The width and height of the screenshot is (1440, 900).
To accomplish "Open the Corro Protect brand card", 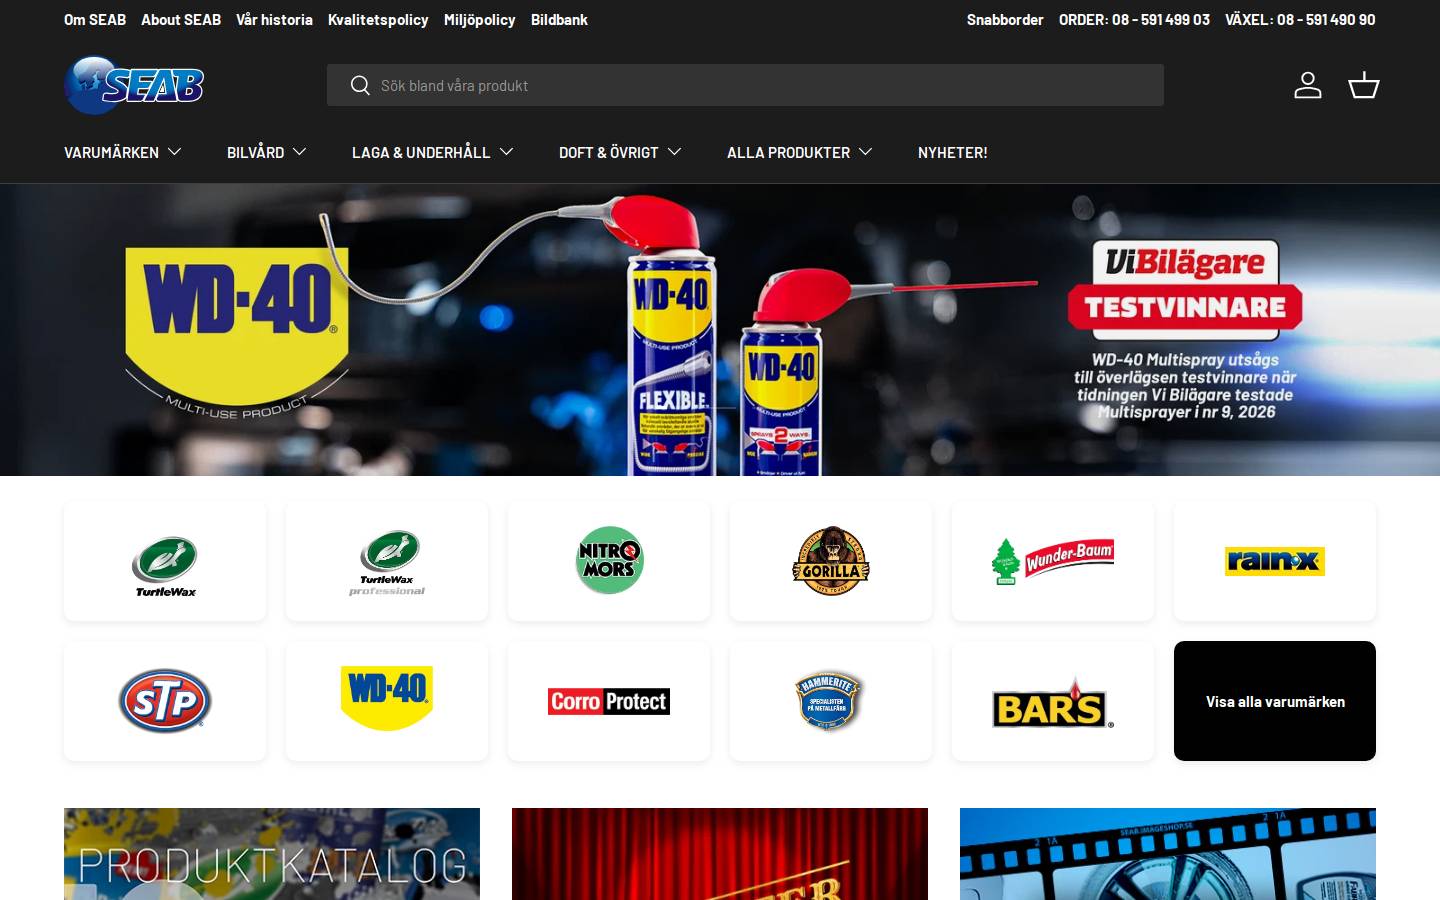I will coord(609,701).
